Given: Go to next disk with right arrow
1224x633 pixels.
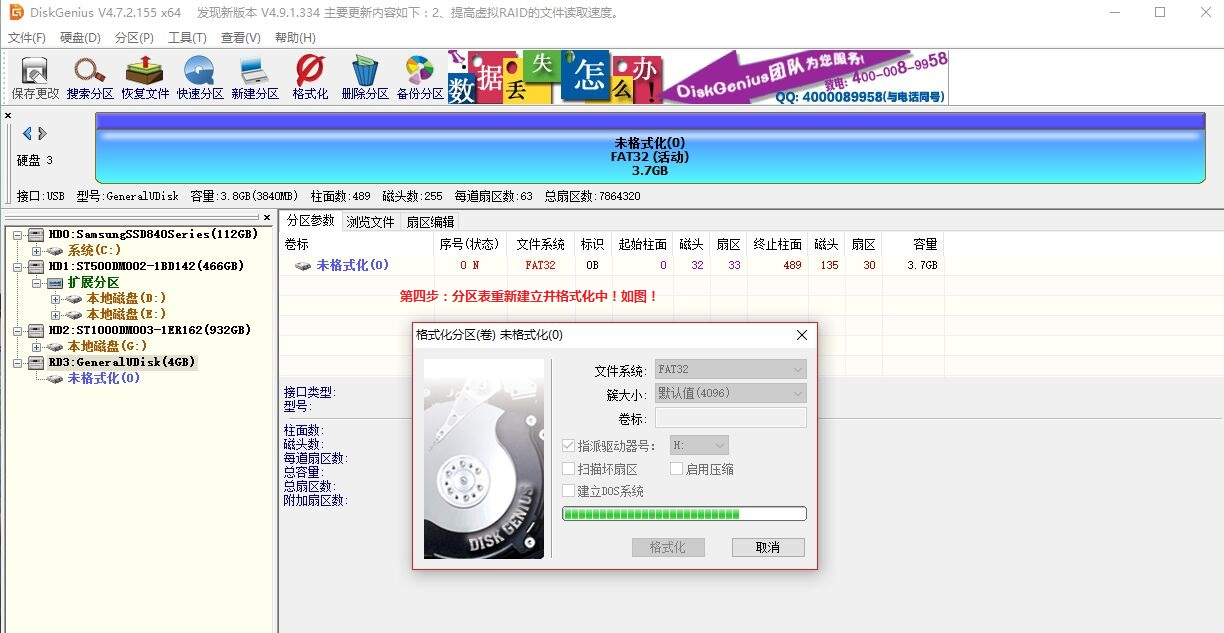Looking at the screenshot, I should click(43, 133).
